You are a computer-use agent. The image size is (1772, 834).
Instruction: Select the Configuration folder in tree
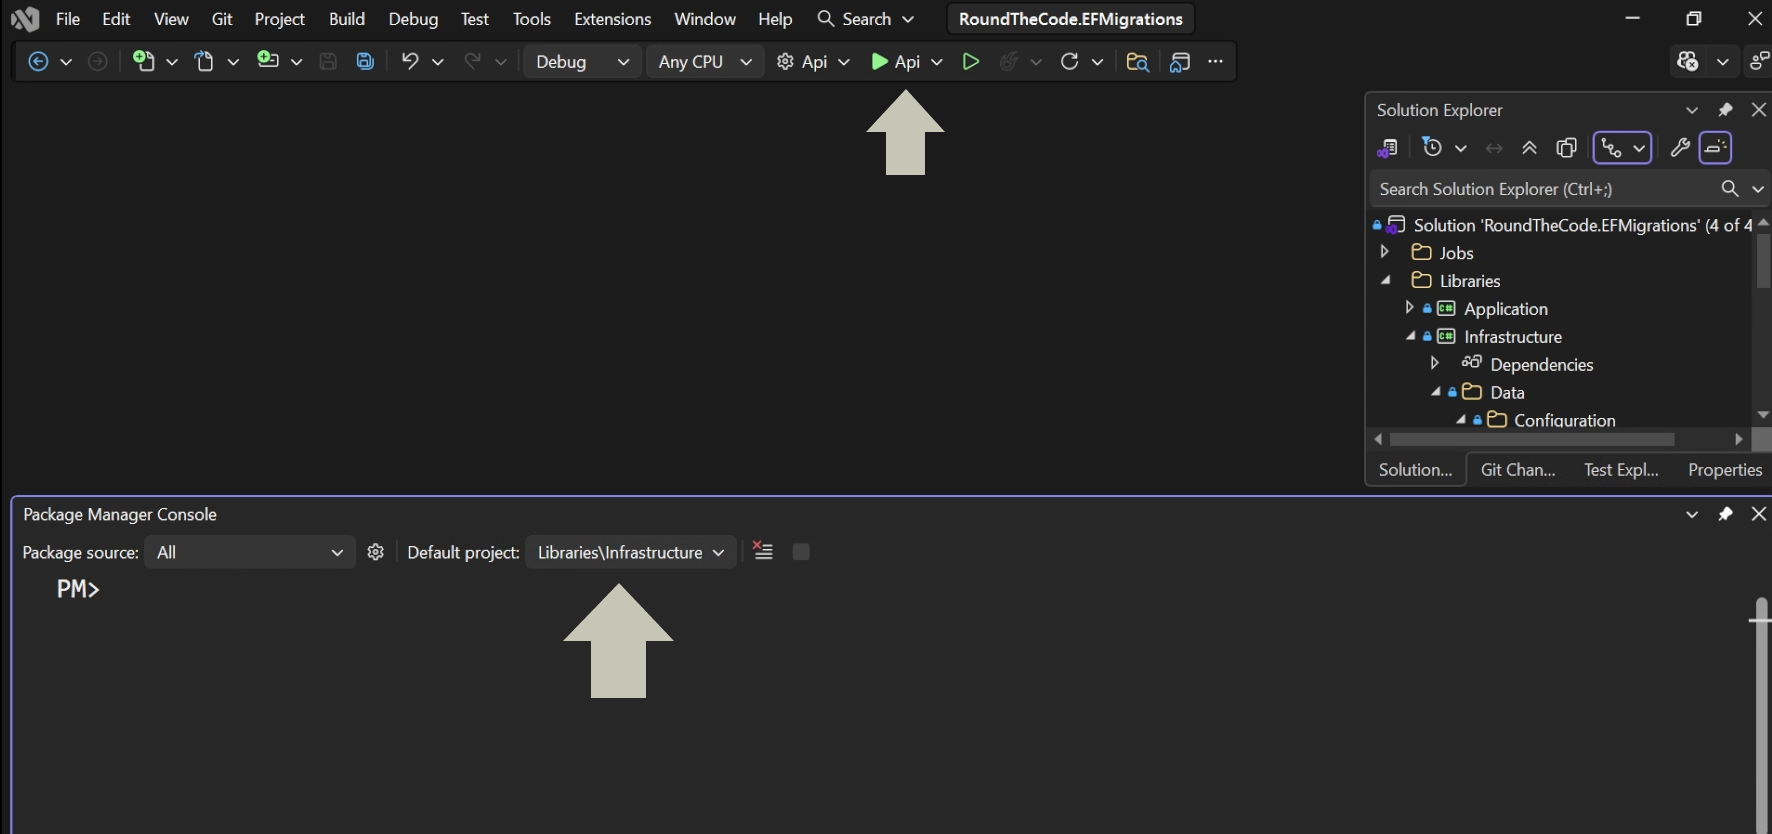click(x=1564, y=420)
